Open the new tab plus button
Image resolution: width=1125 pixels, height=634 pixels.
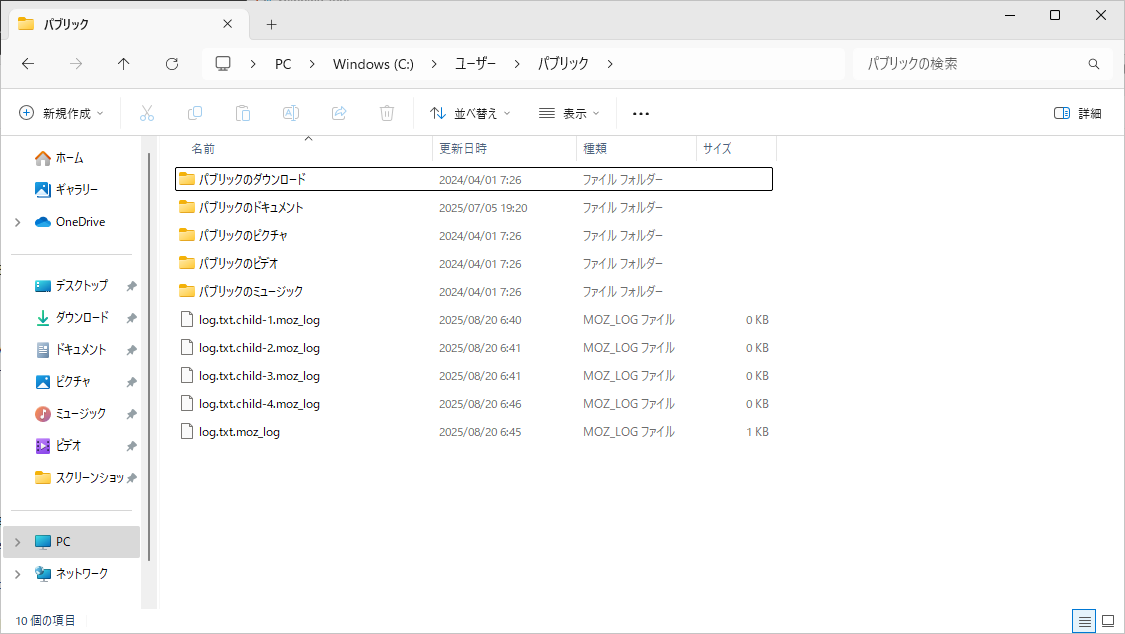[x=271, y=24]
